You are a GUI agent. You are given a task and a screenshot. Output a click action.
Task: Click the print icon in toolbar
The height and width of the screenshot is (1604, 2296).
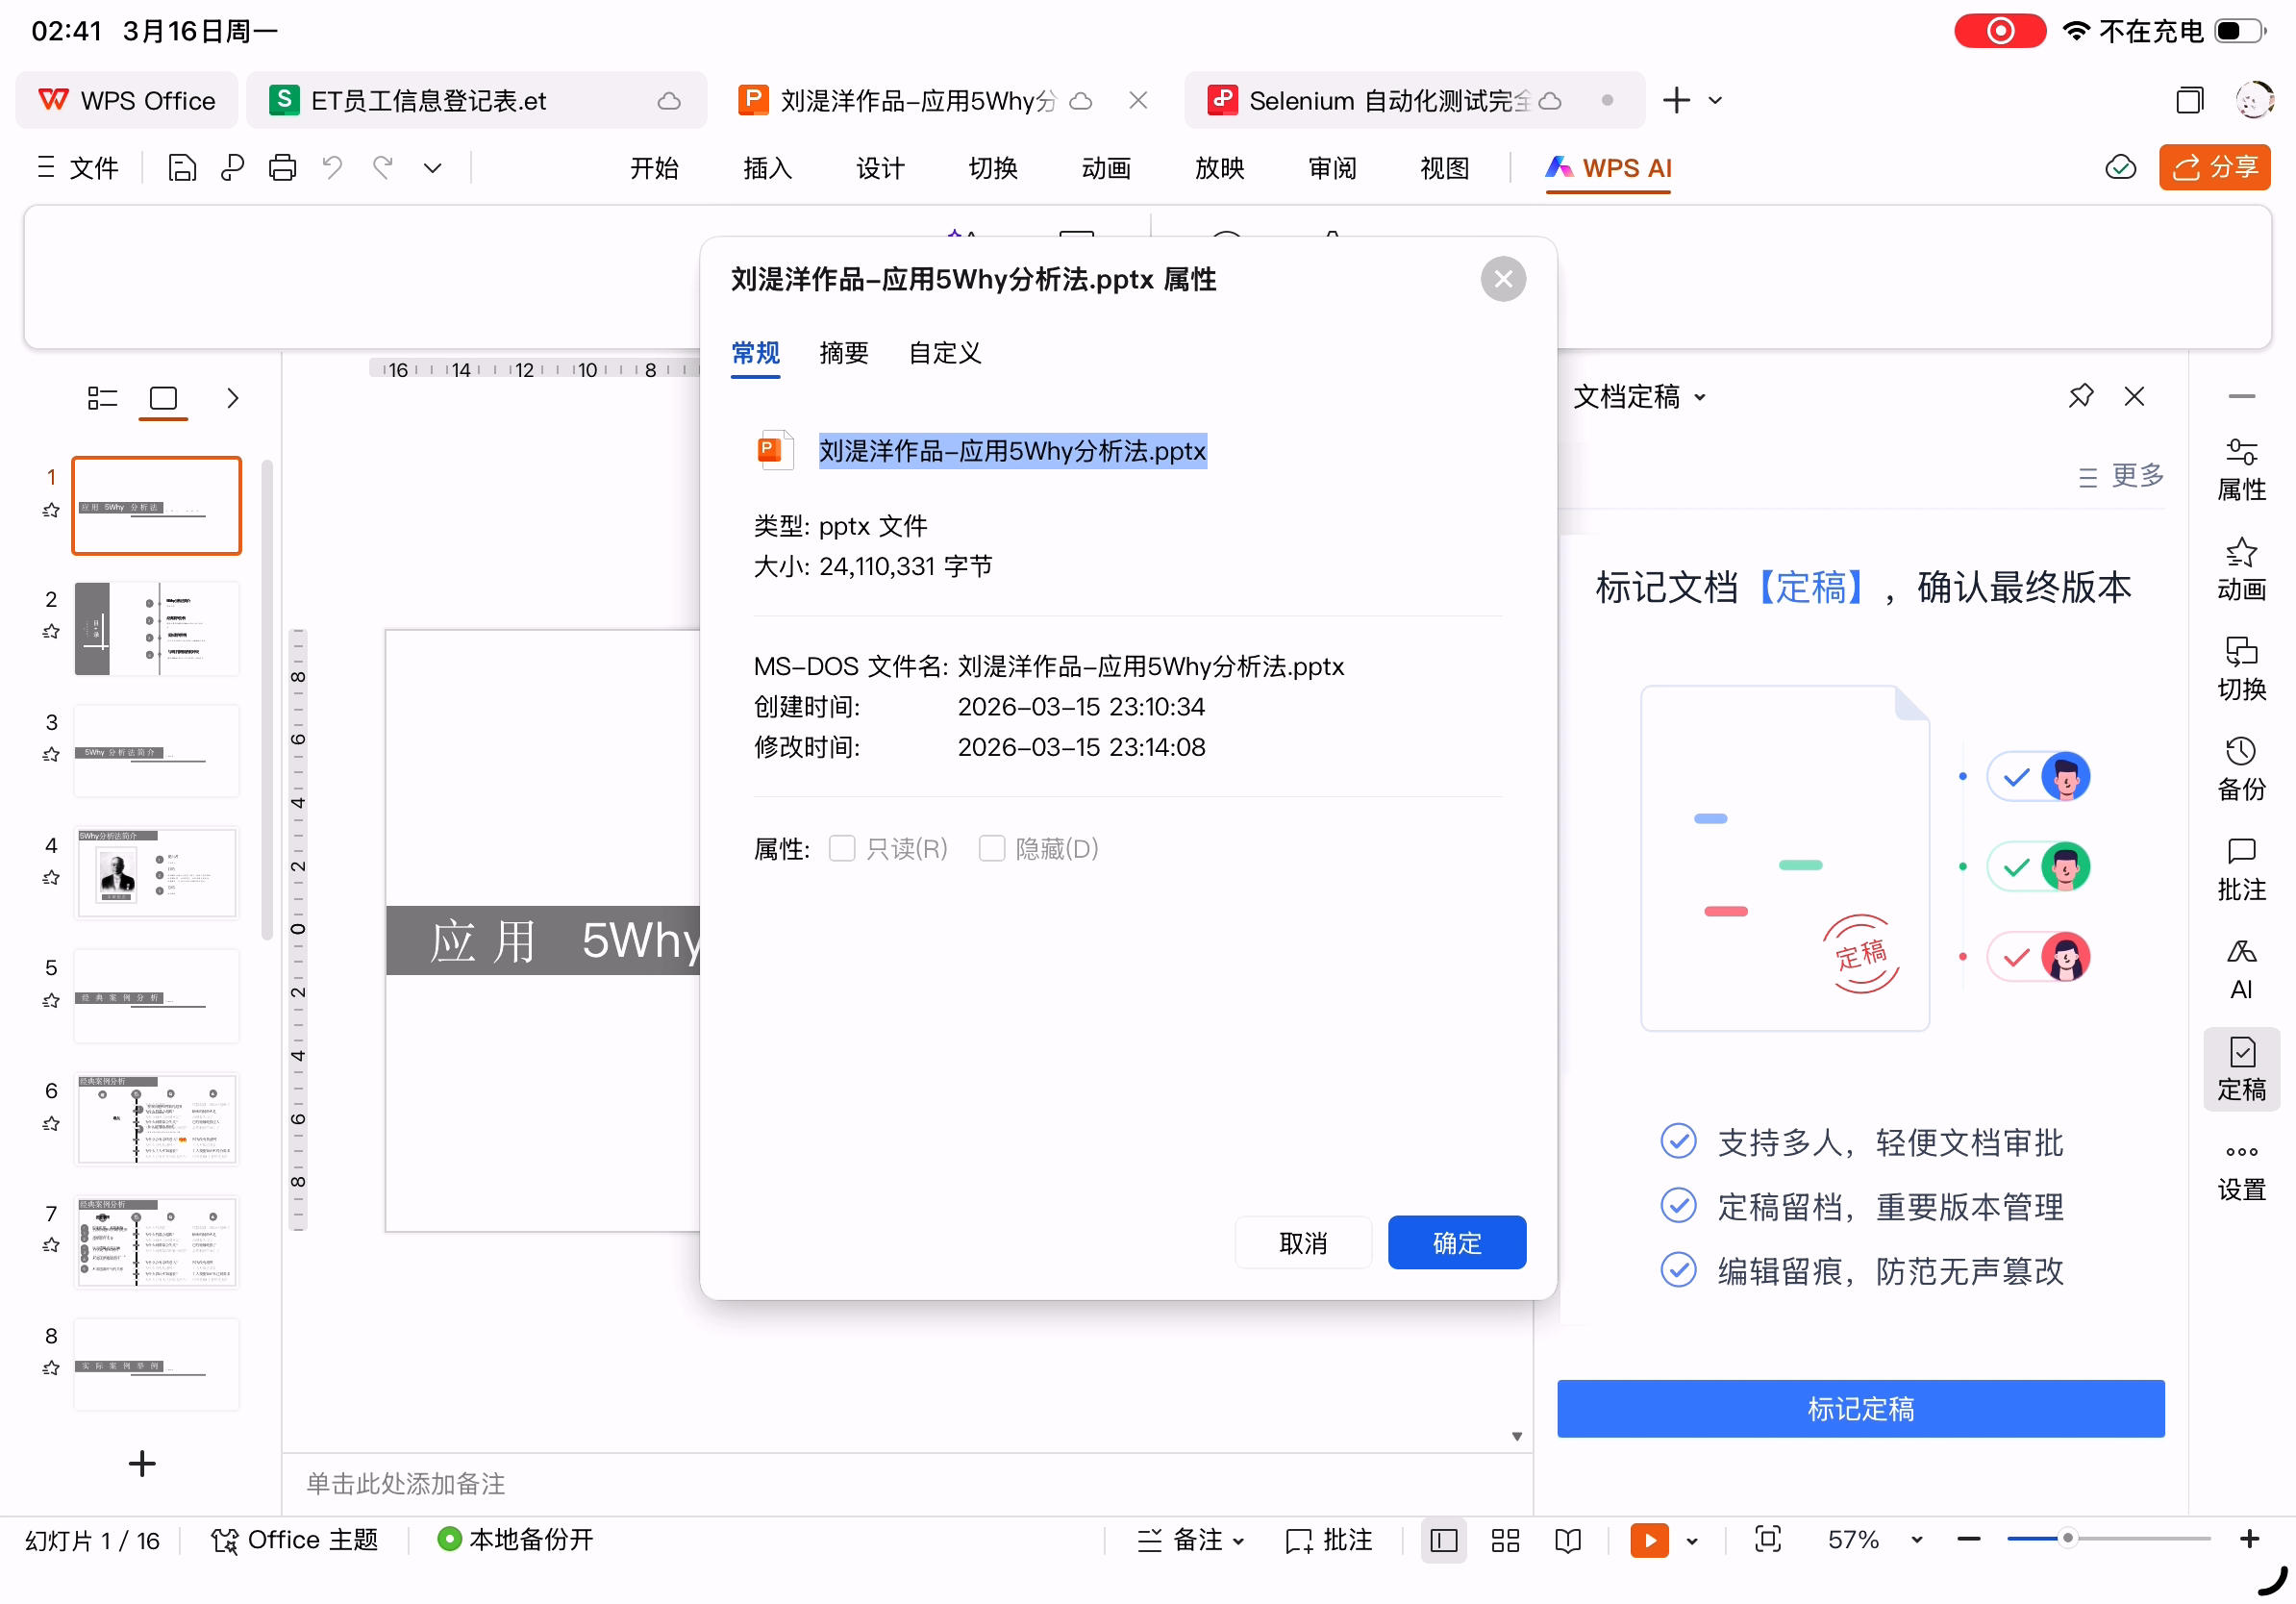click(282, 168)
